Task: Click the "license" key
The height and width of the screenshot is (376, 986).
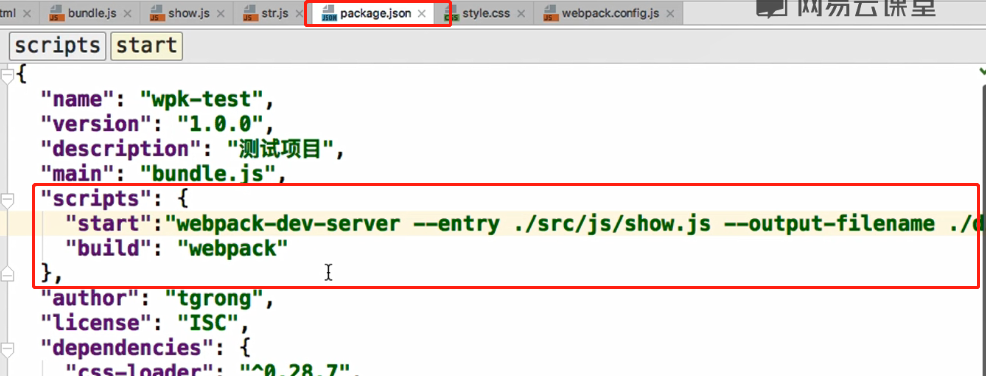Action: click(x=97, y=323)
